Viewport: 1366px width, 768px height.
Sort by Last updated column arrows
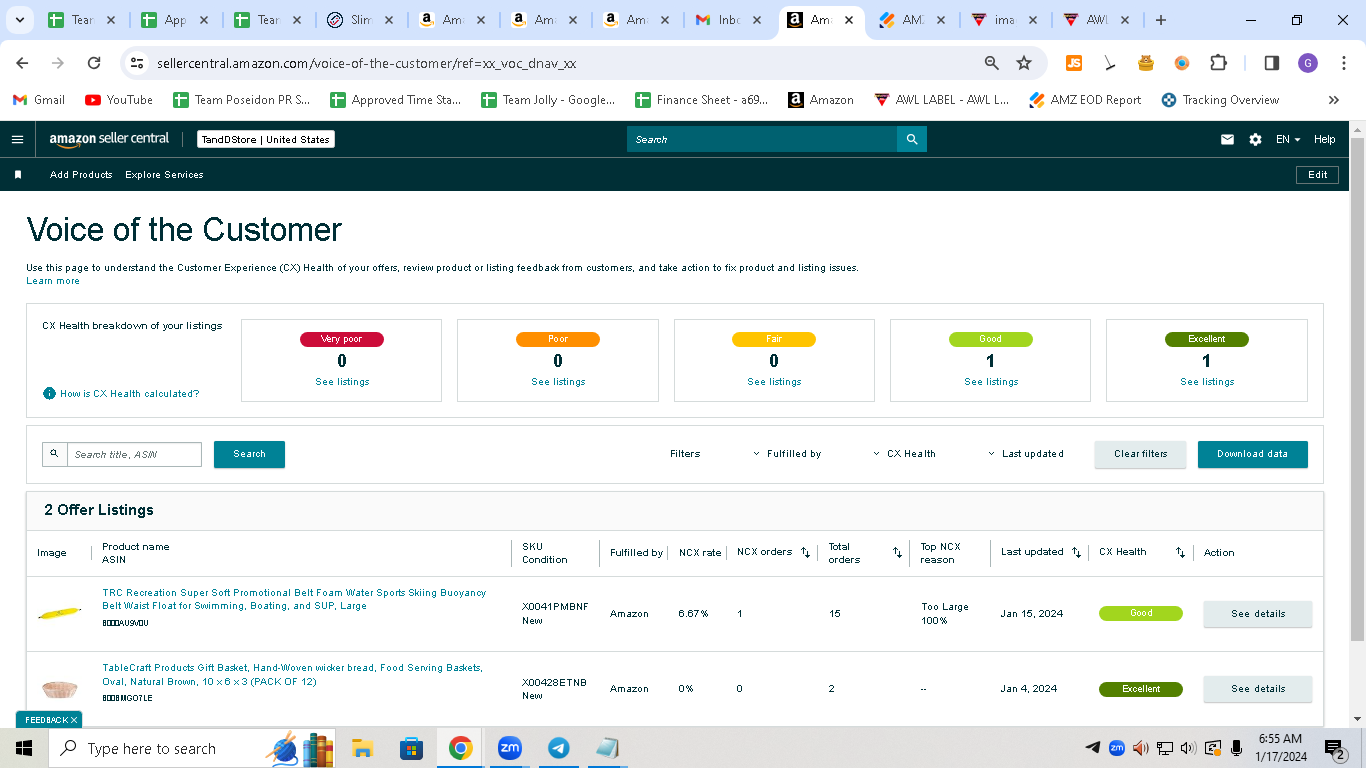coord(1076,552)
